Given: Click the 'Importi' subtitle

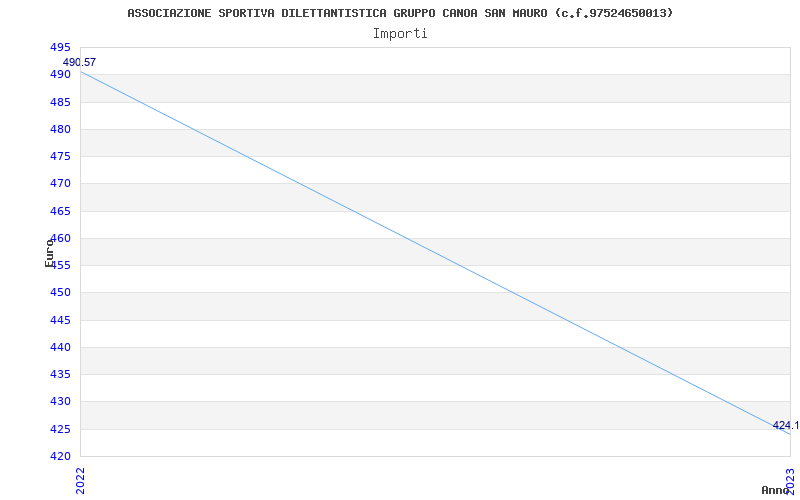Looking at the screenshot, I should (x=400, y=34).
